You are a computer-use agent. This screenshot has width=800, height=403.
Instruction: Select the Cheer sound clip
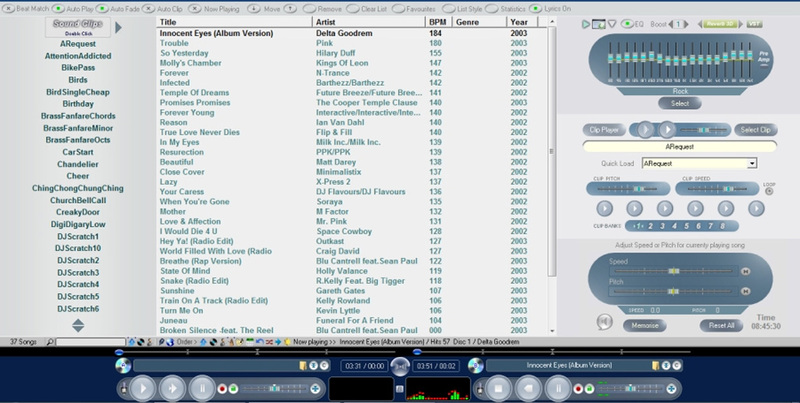[78, 176]
